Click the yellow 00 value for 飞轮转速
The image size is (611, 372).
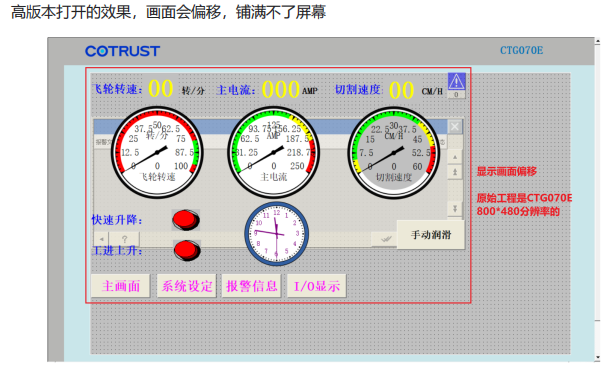(161, 88)
